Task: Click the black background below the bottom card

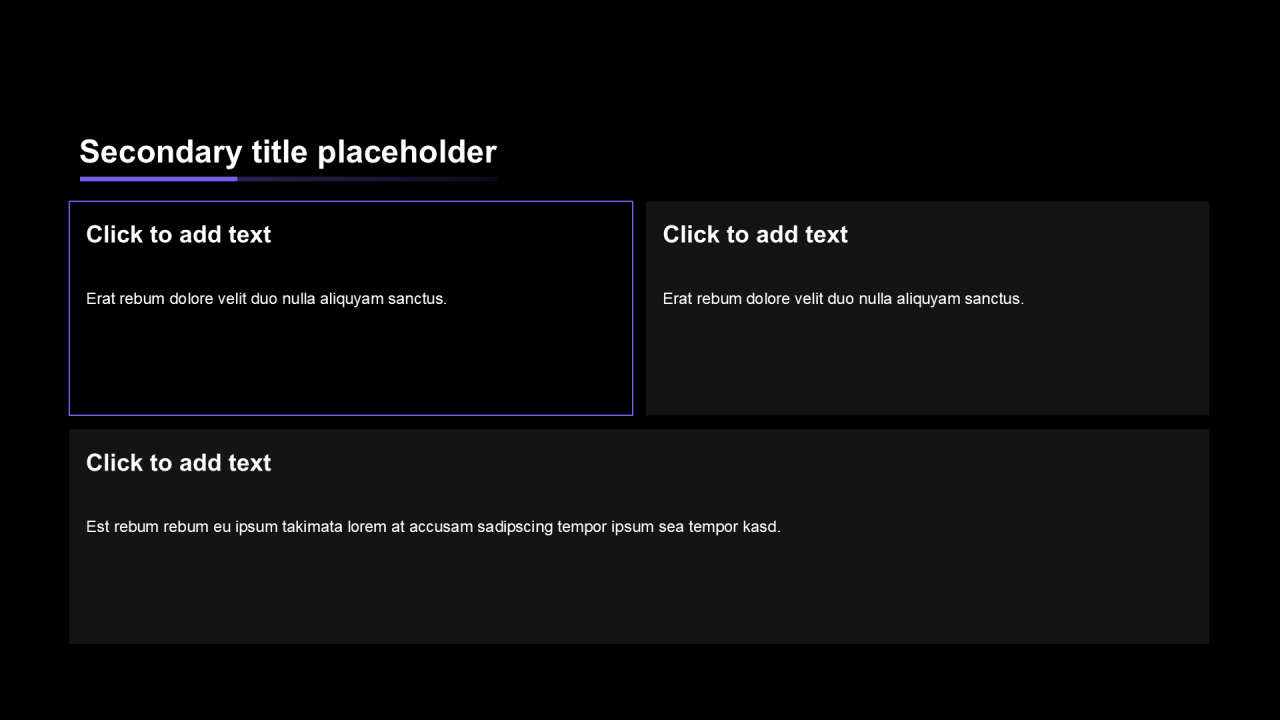Action: click(x=640, y=685)
